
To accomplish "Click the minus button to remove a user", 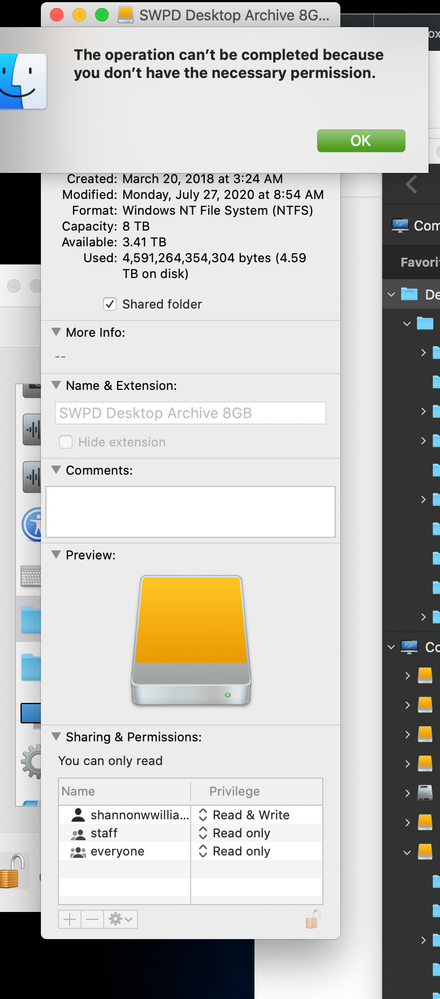I will coord(92,919).
